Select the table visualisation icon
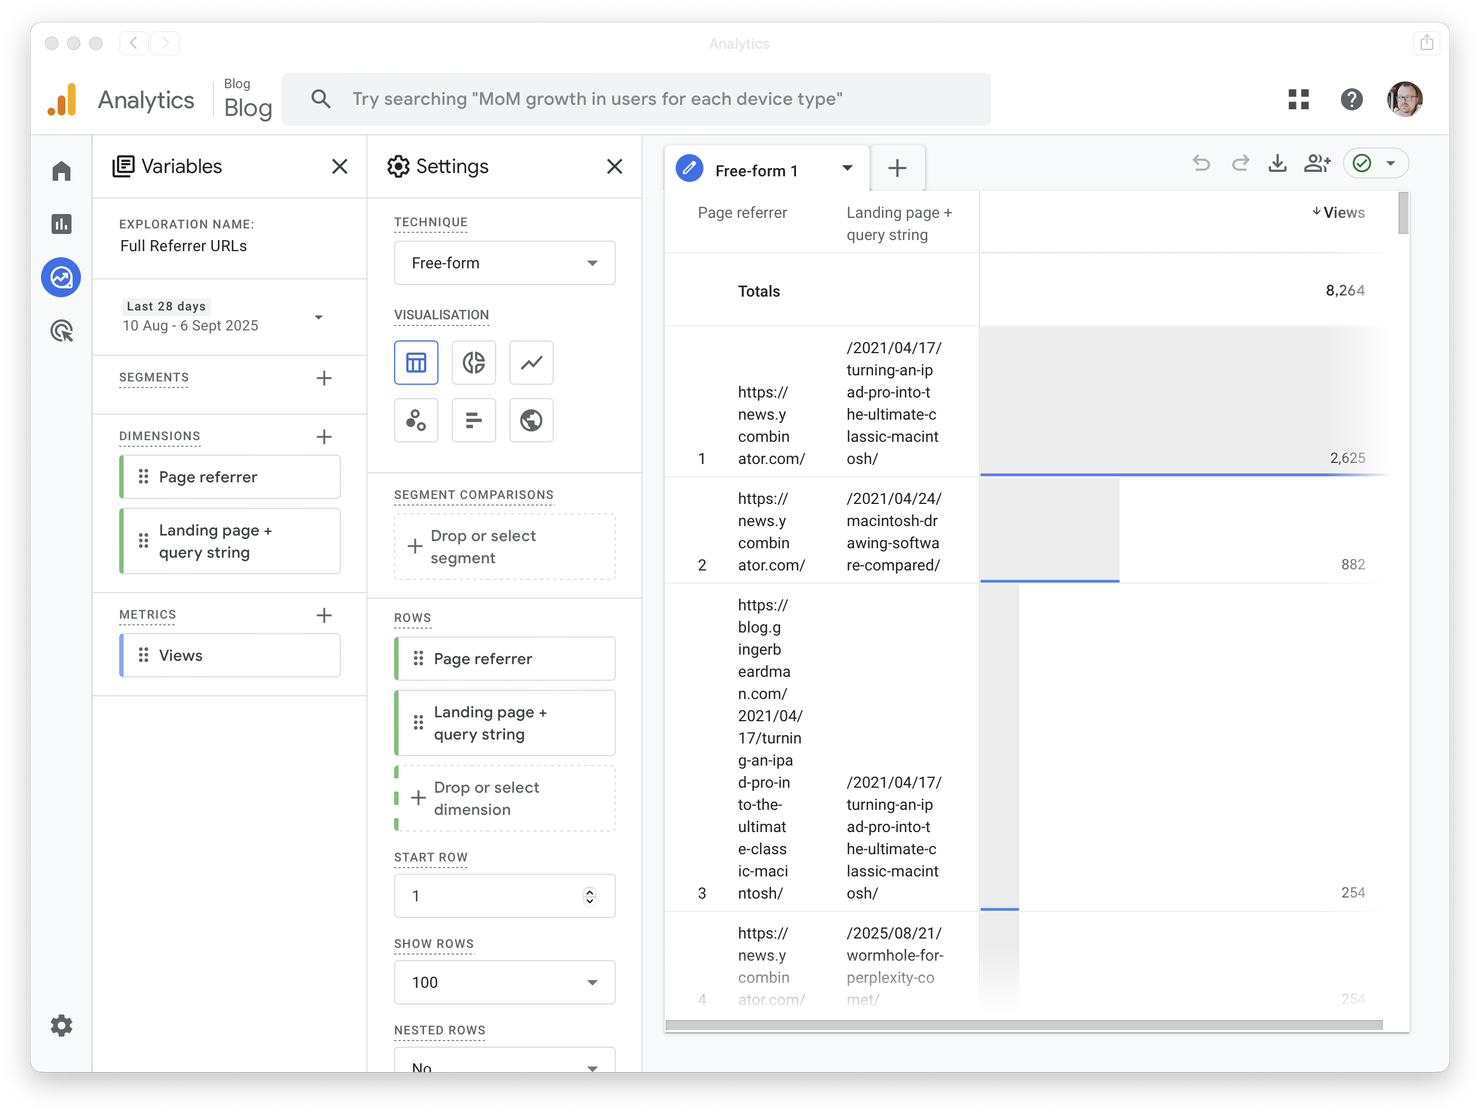Viewport: 1480px width, 1112px height. (416, 362)
